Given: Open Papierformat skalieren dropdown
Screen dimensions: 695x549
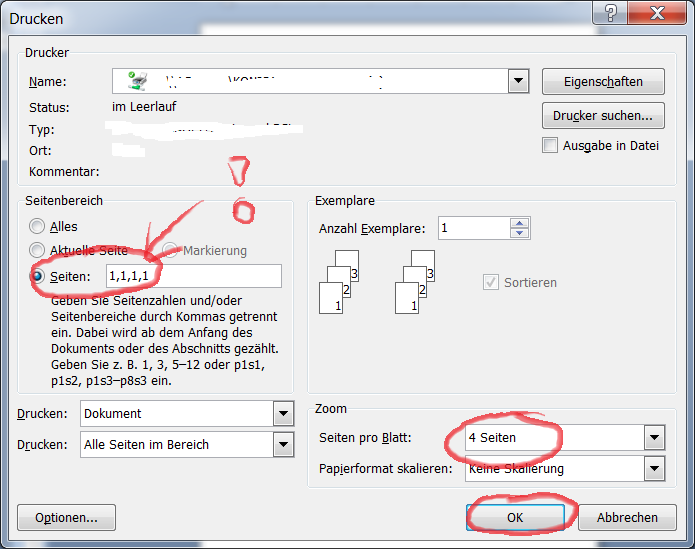Looking at the screenshot, I should point(654,468).
